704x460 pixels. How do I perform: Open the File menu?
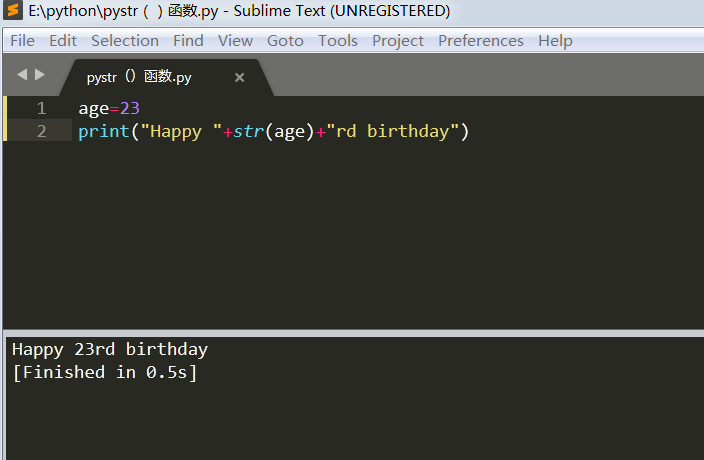pyautogui.click(x=22, y=41)
